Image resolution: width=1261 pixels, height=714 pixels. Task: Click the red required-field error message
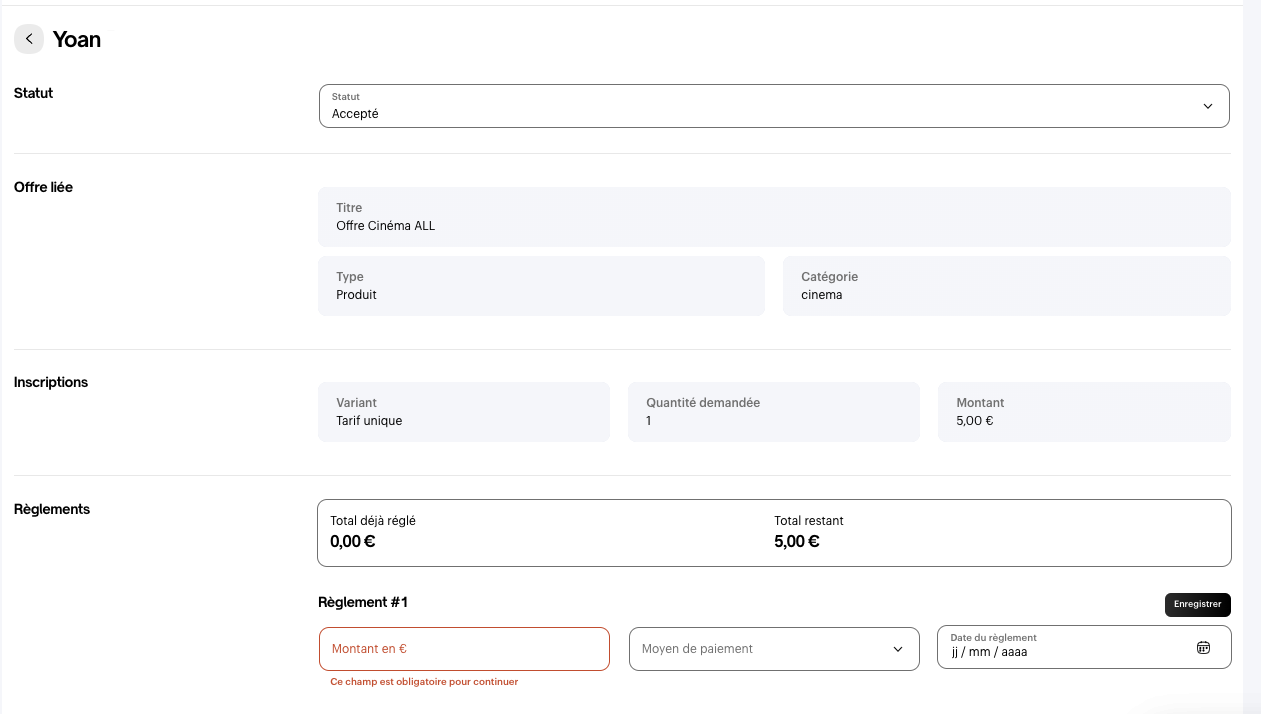tap(424, 682)
